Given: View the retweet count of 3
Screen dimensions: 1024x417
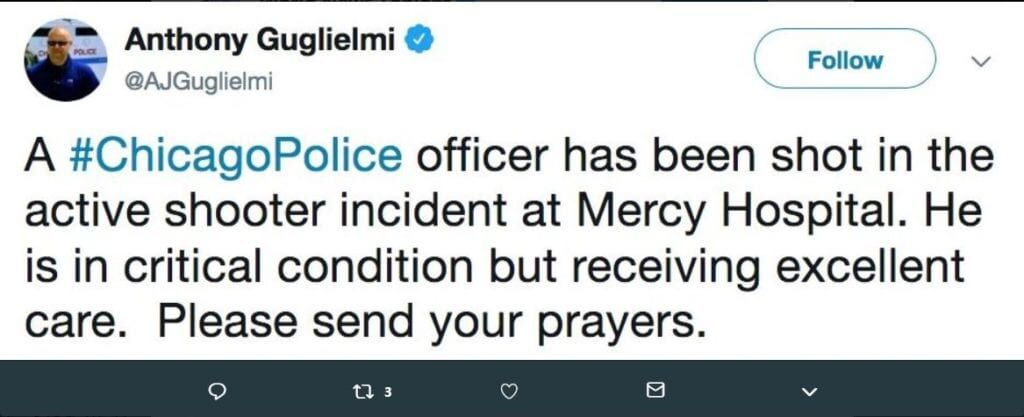Looking at the screenshot, I should [387, 390].
